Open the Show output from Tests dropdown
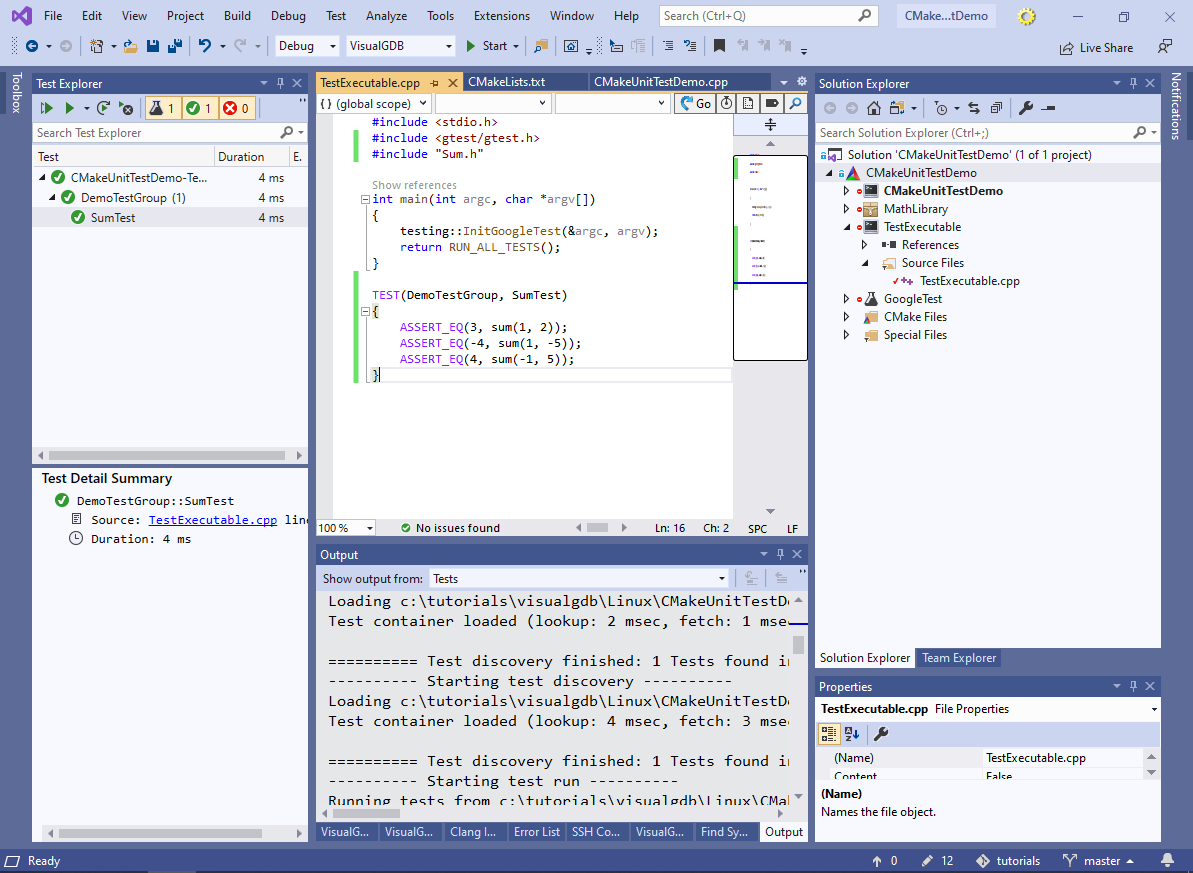The width and height of the screenshot is (1193, 873). (579, 578)
